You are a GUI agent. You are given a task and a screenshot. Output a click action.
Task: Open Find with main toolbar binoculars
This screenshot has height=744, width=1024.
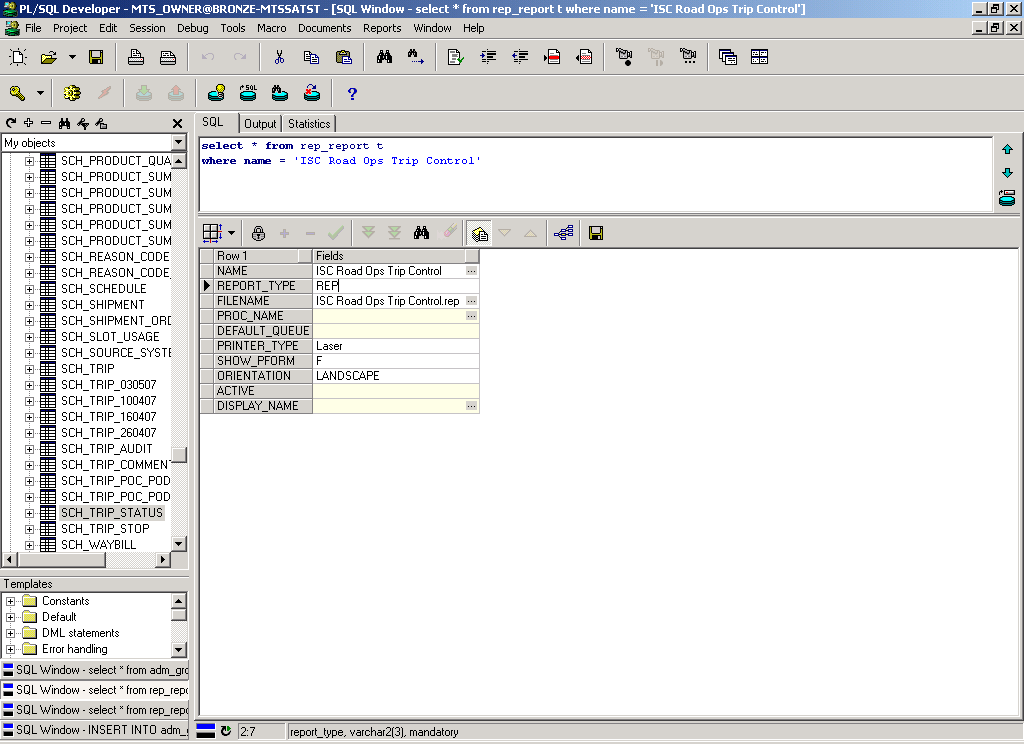[x=384, y=57]
